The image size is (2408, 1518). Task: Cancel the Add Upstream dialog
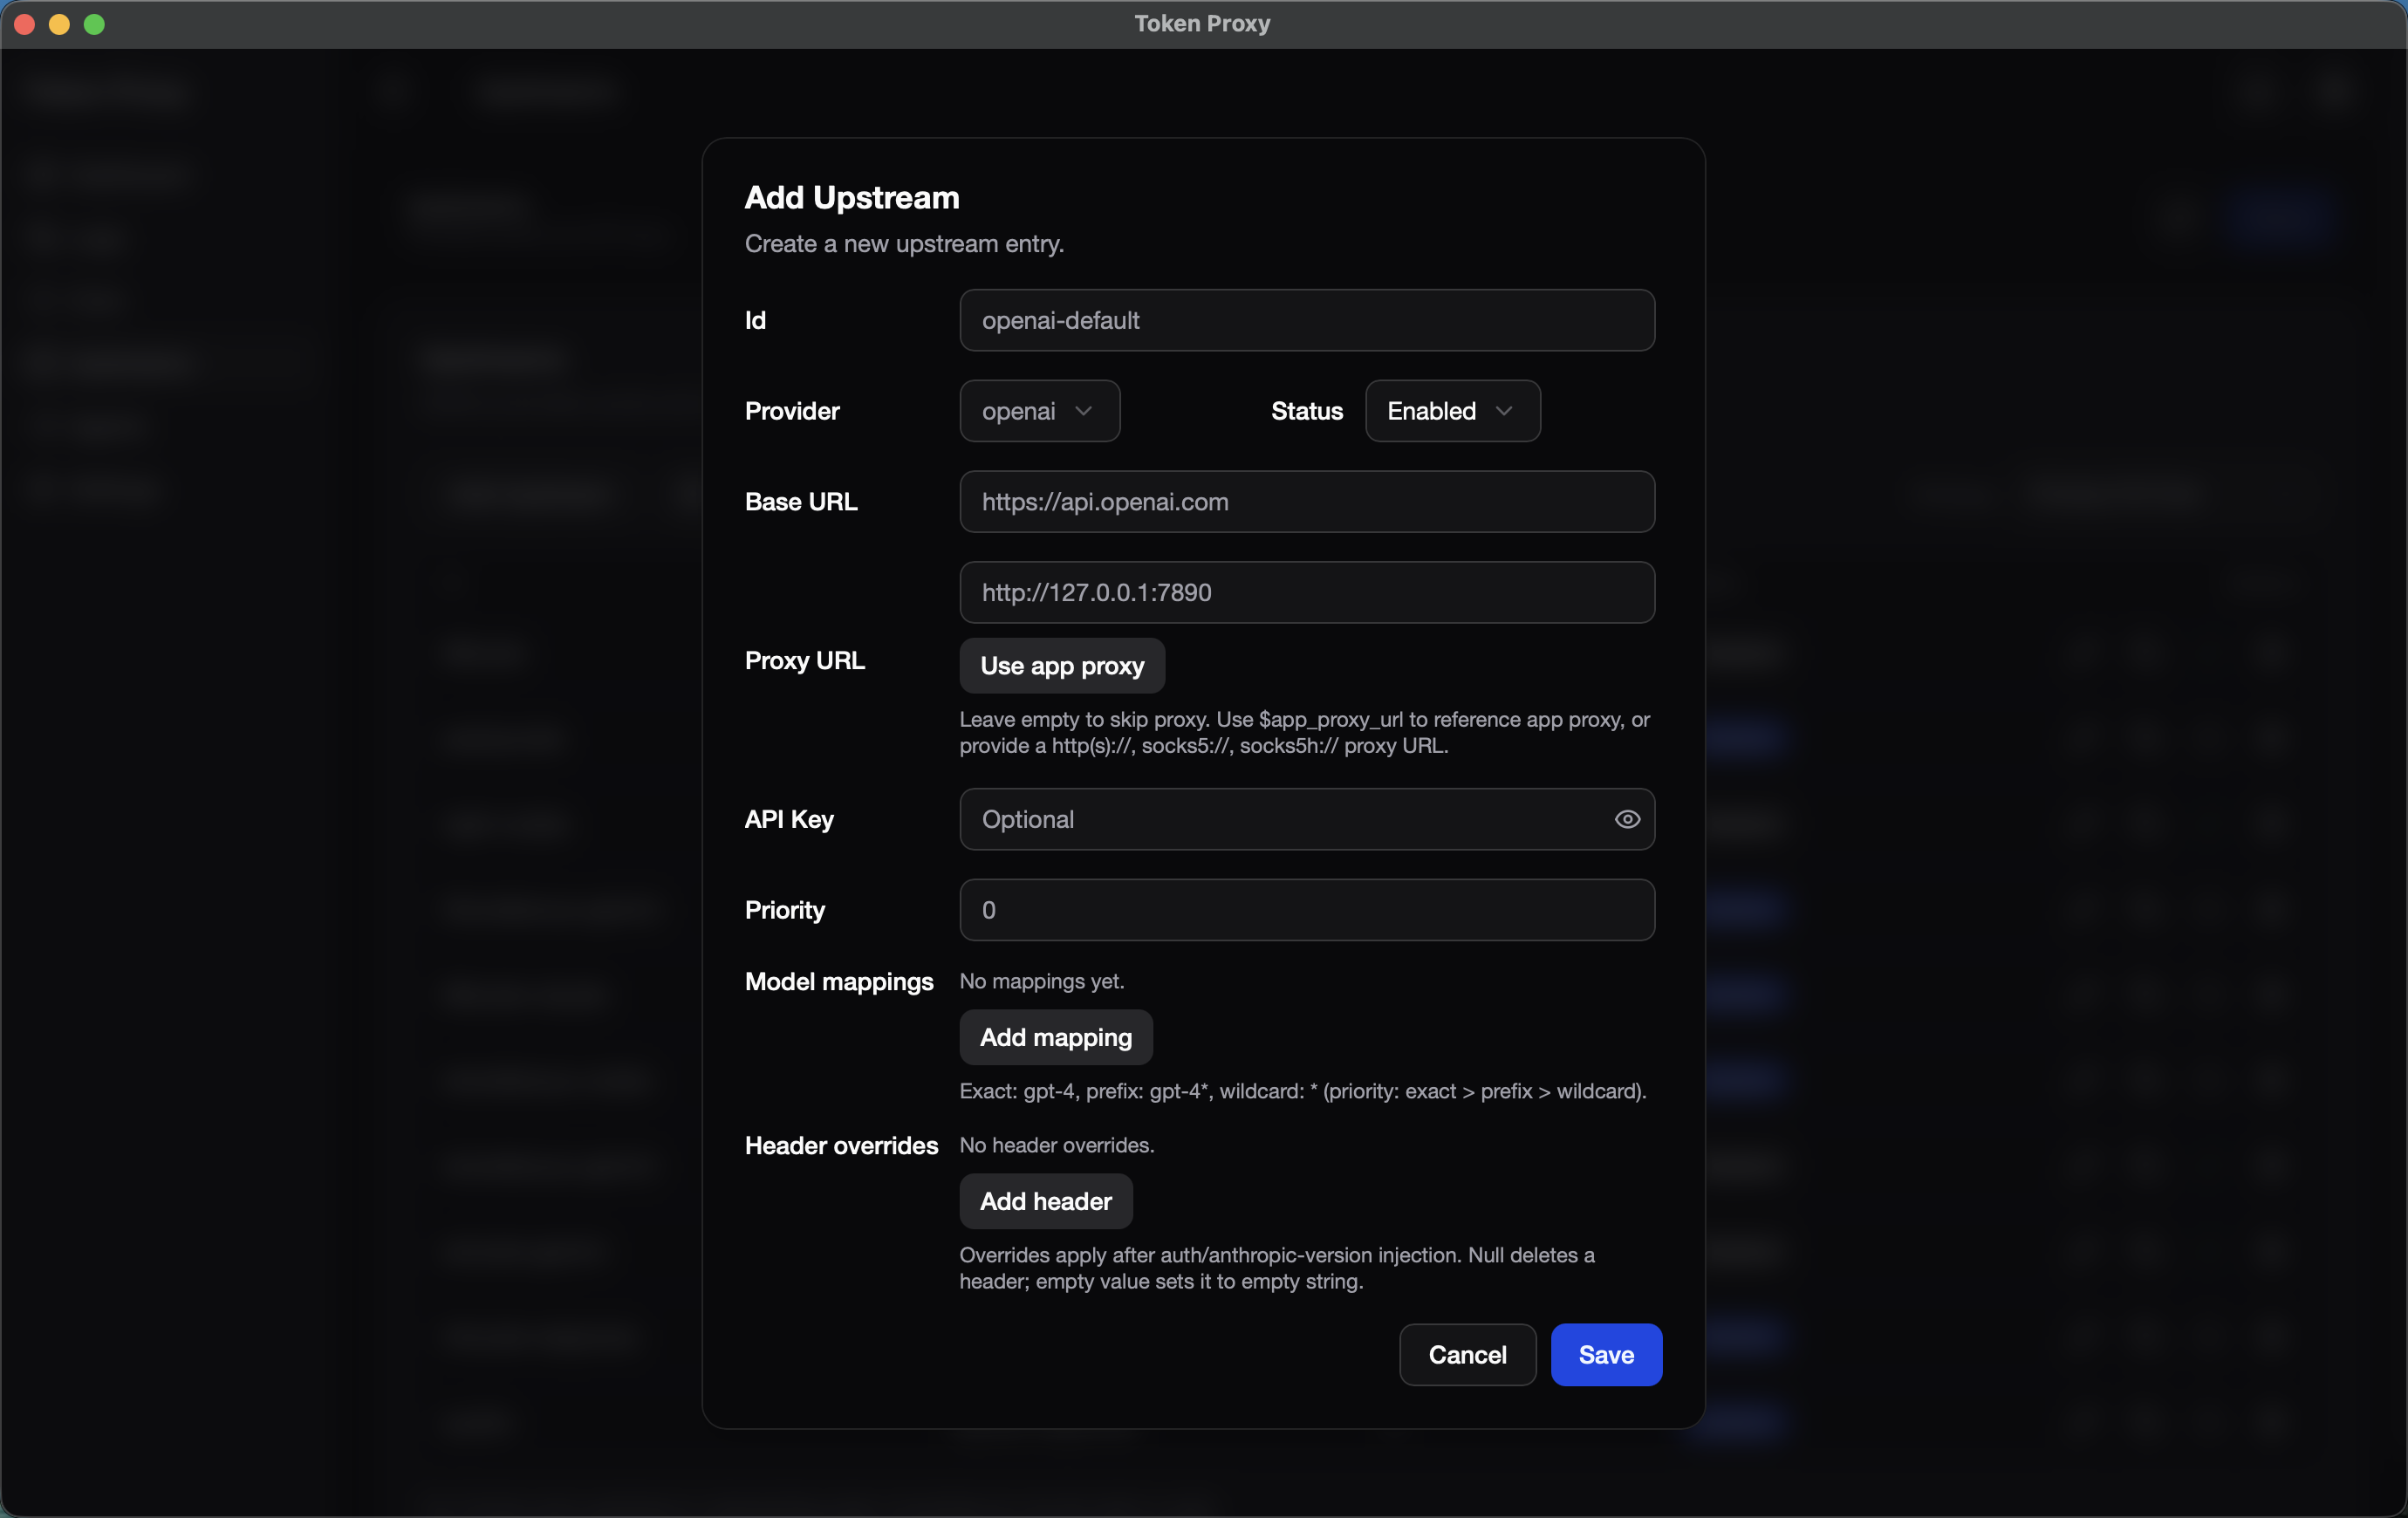(1466, 1354)
